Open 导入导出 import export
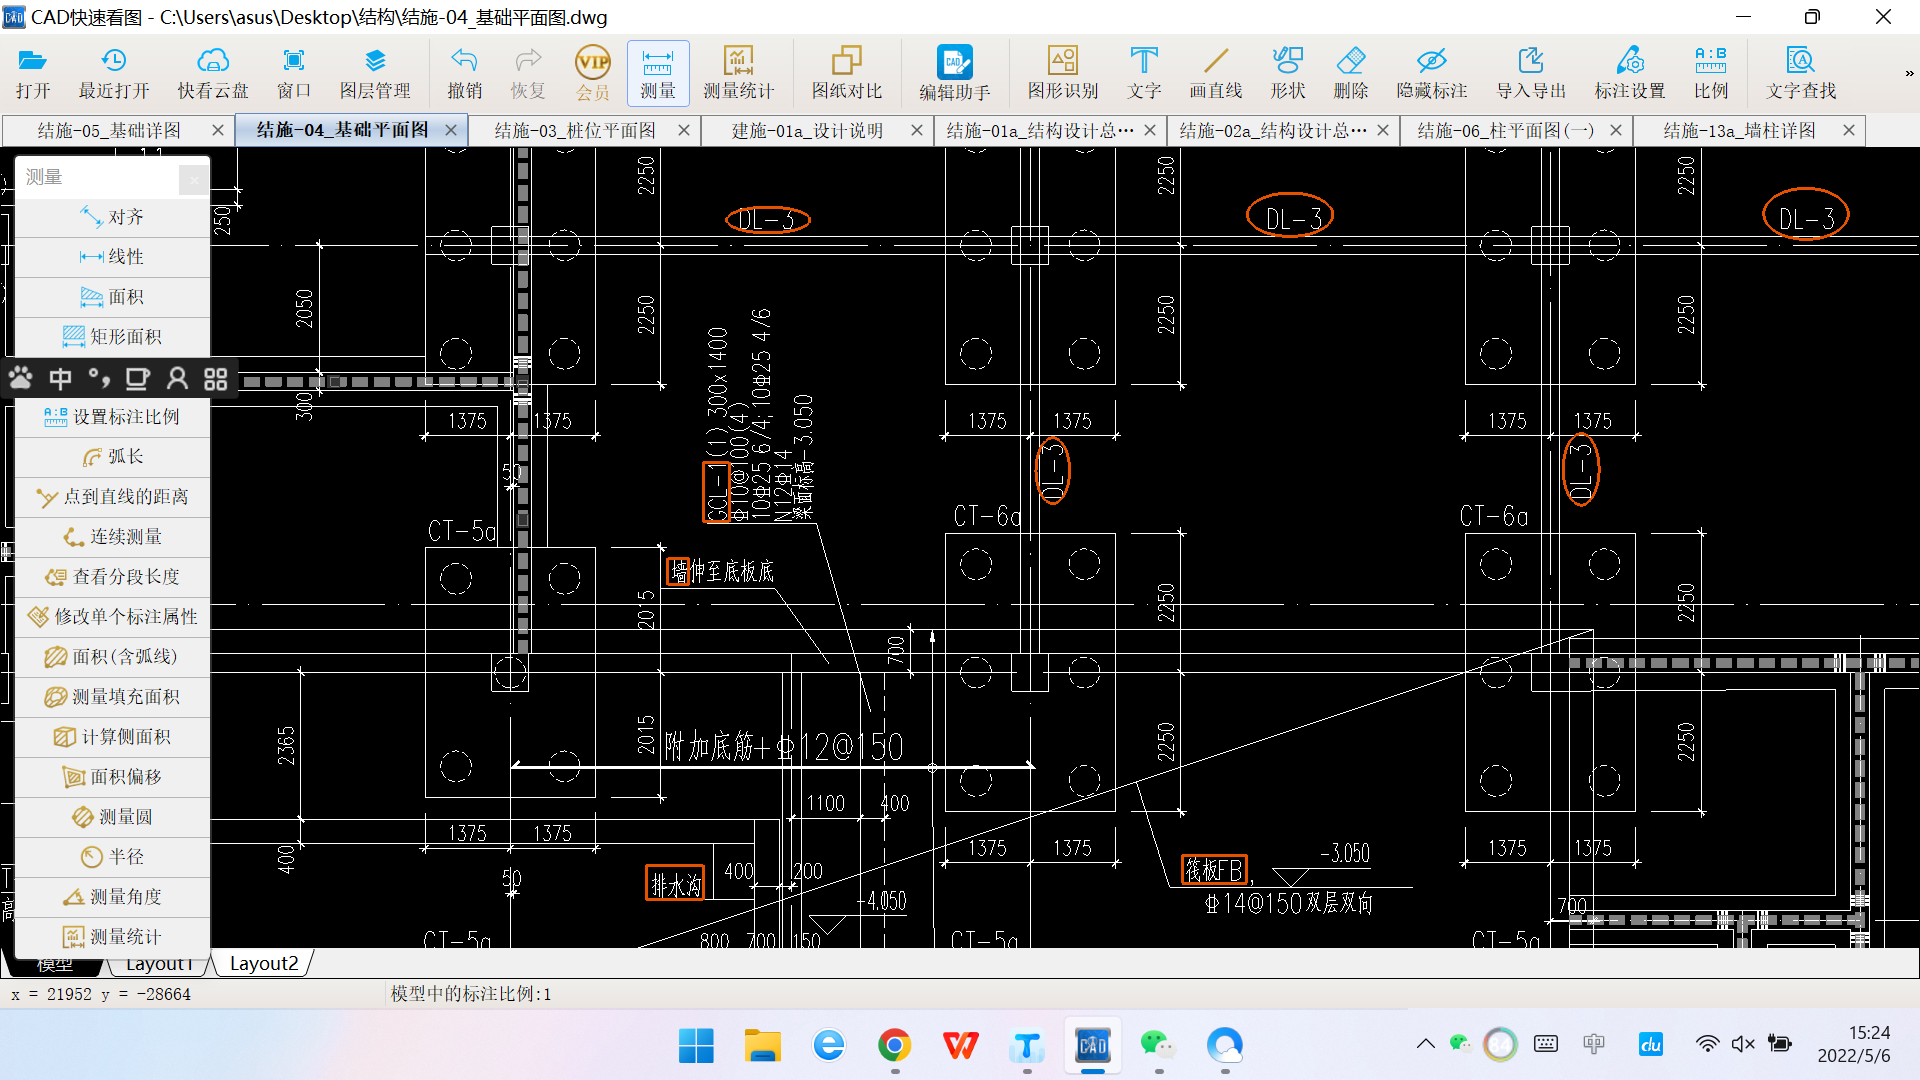Screen dimensions: 1920x1080 coord(1531,74)
